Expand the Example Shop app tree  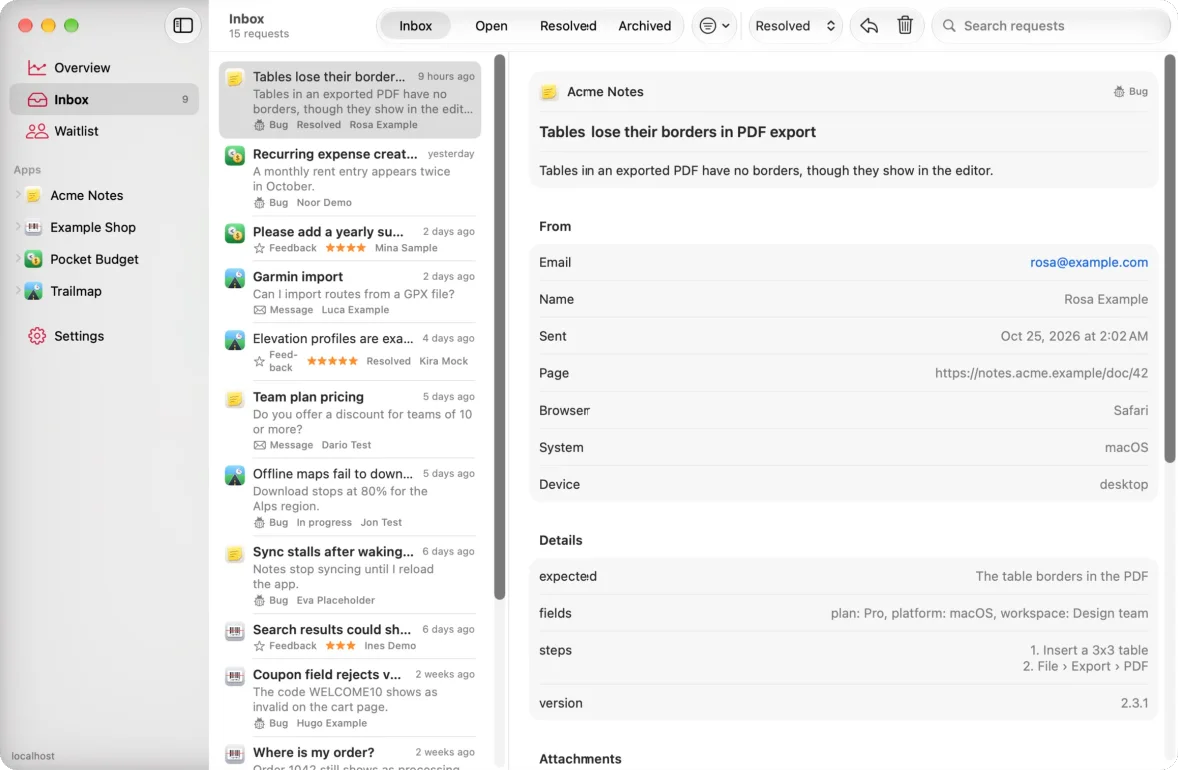point(18,227)
